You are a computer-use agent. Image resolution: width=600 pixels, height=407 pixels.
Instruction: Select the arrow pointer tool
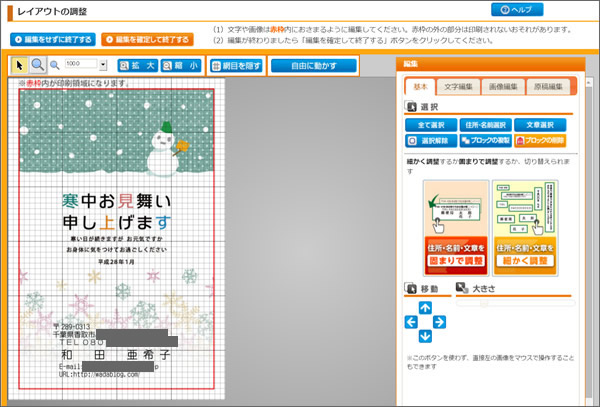(19, 65)
